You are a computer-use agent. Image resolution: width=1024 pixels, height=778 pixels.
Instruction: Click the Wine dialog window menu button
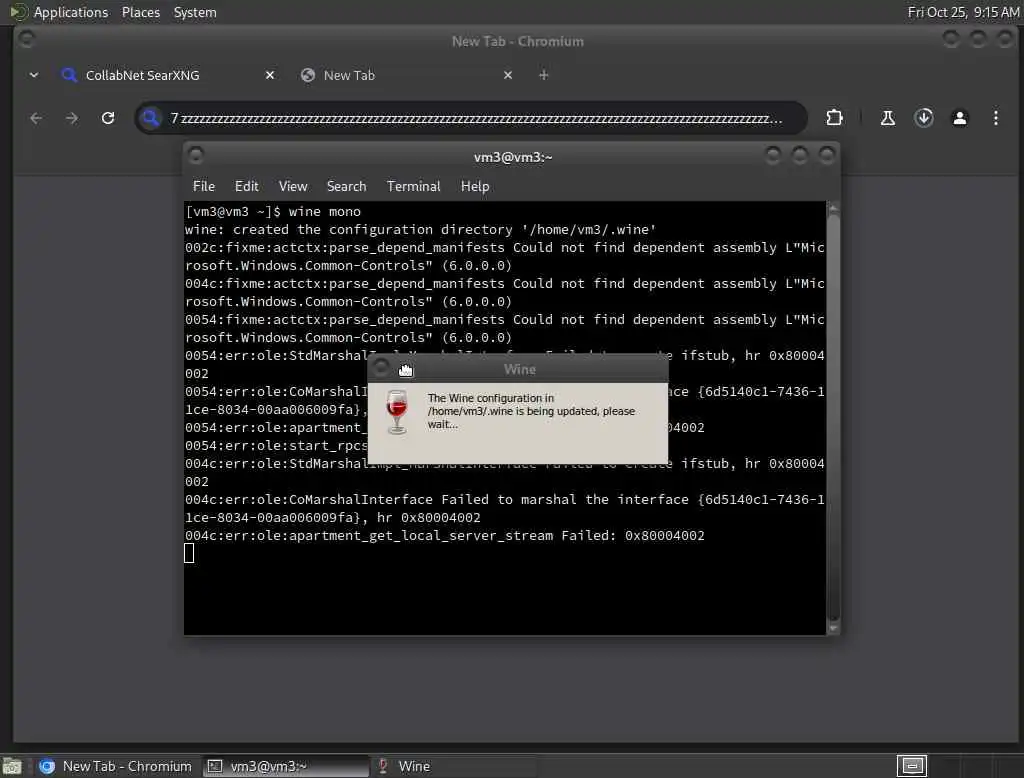[381, 368]
